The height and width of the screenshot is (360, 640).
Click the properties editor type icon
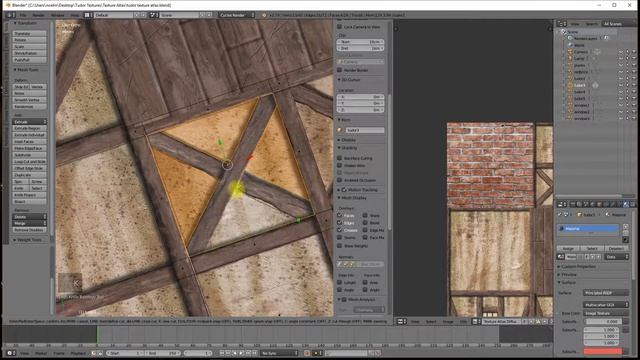coord(562,204)
